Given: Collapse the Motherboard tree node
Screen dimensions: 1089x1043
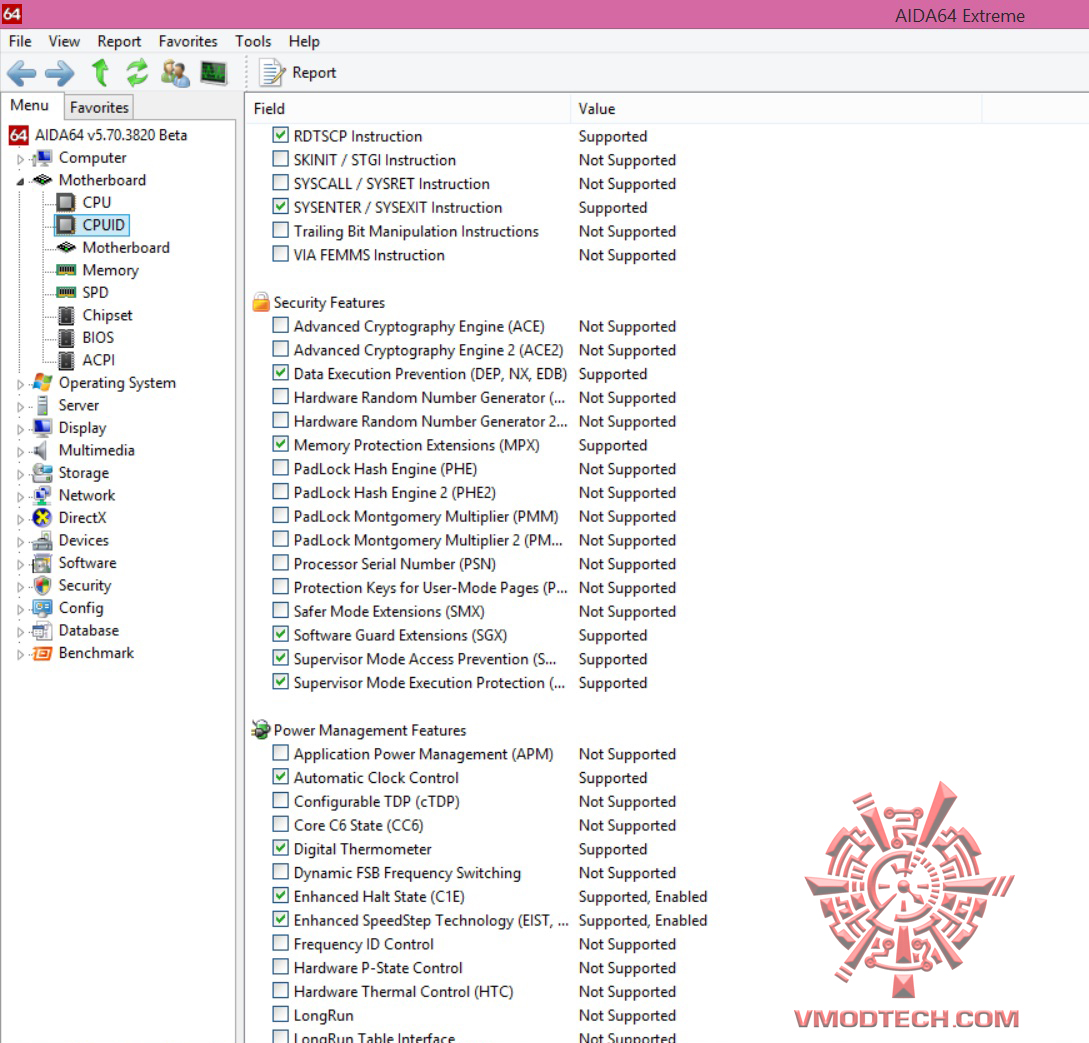Looking at the screenshot, I should point(20,181).
